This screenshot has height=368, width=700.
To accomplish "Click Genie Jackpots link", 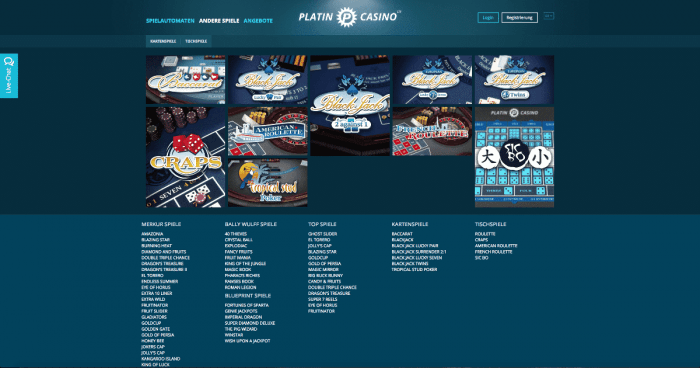I will coord(241,311).
